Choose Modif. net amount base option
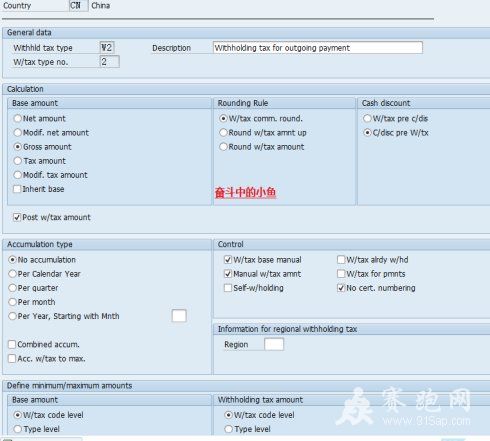490x441 pixels. coord(18,132)
